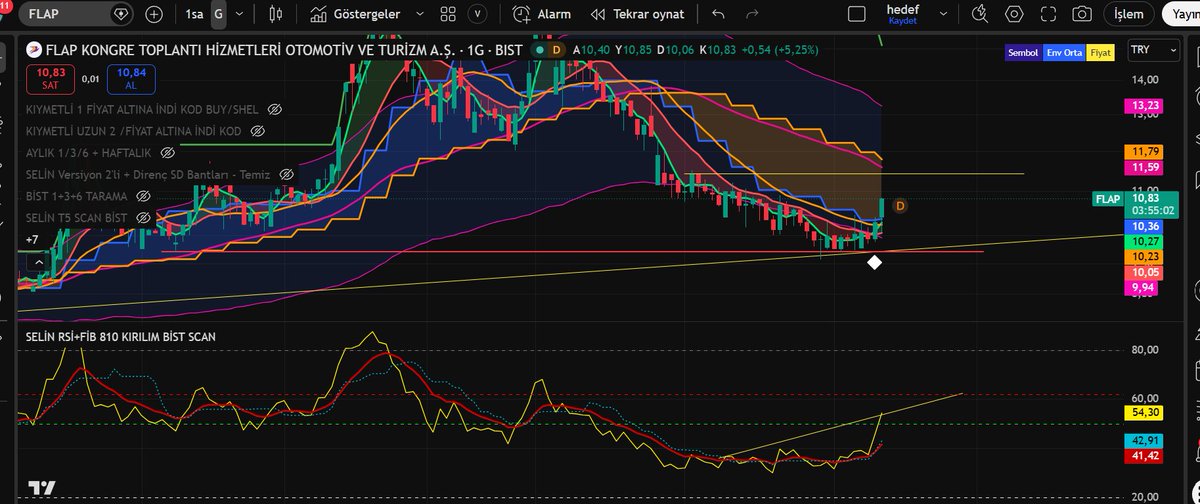
Task: Select the SELİN RSİ+FİB 810 KIRILIM indicator title
Action: [121, 337]
